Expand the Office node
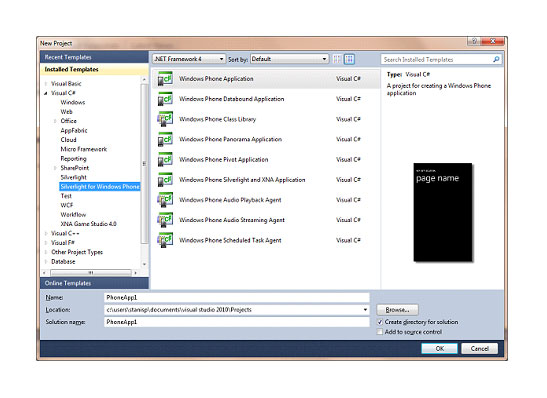Image resolution: width=547 pixels, height=398 pixels. (x=55, y=121)
